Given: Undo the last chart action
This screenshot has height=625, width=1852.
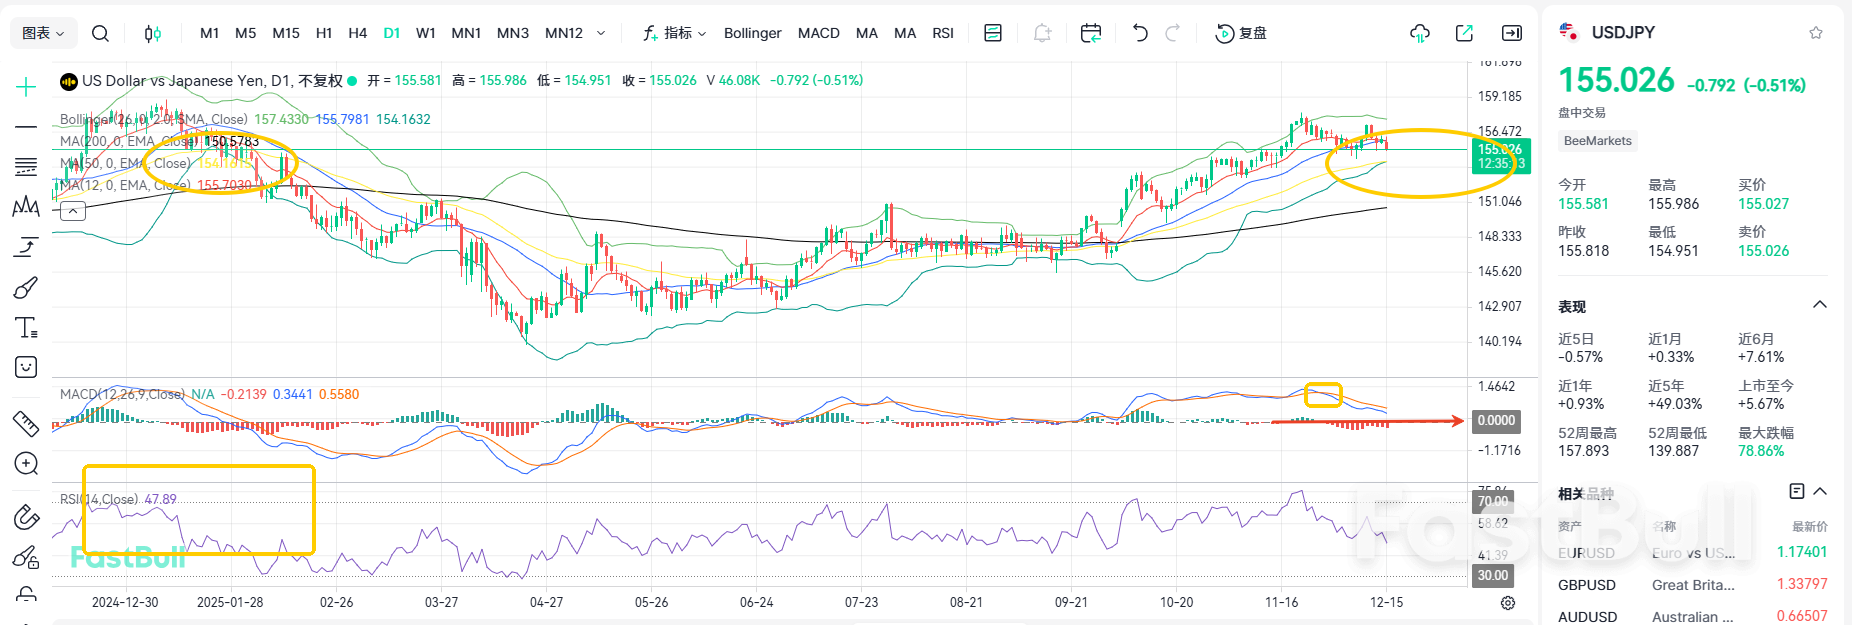Looking at the screenshot, I should click(x=1140, y=33).
